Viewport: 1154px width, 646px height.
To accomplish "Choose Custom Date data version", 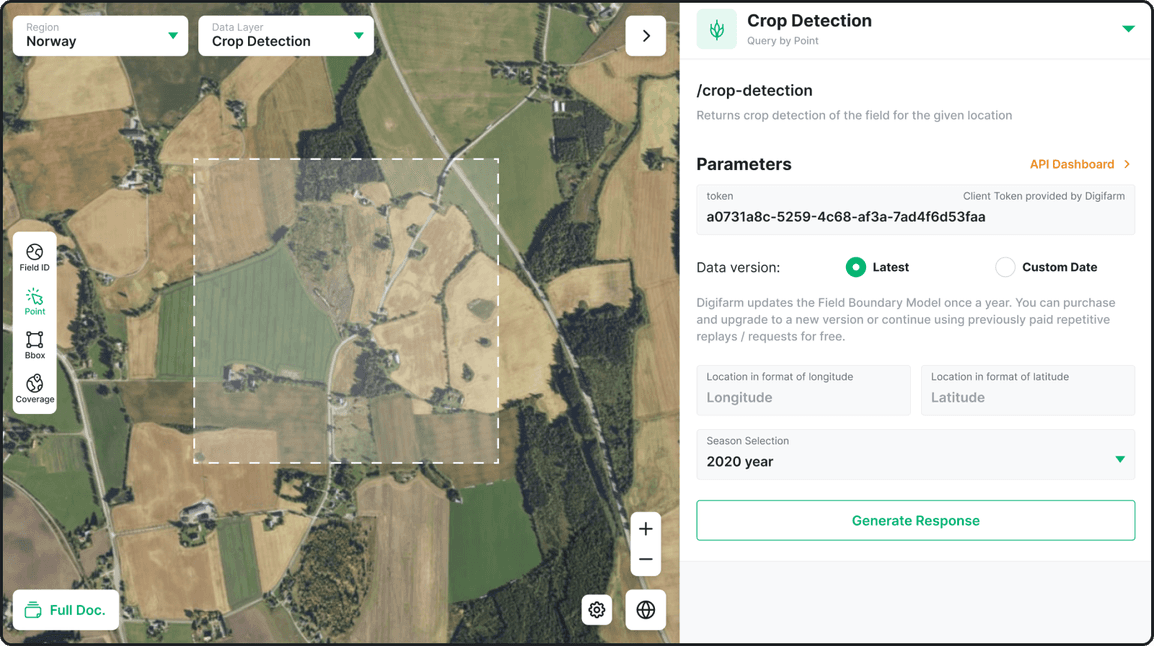I will tap(1004, 267).
